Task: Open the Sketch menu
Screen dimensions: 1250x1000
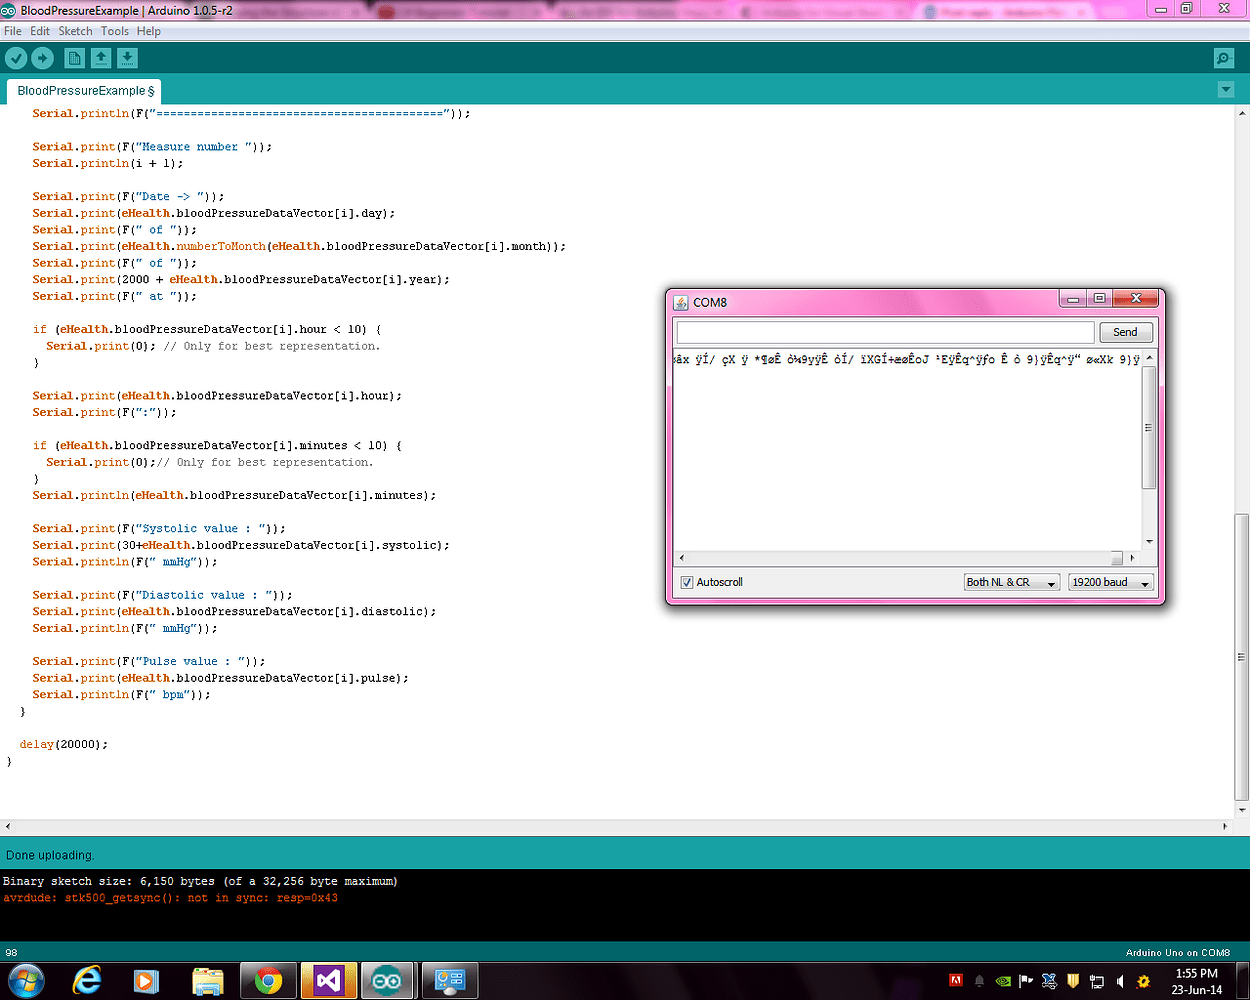Action: pyautogui.click(x=75, y=31)
